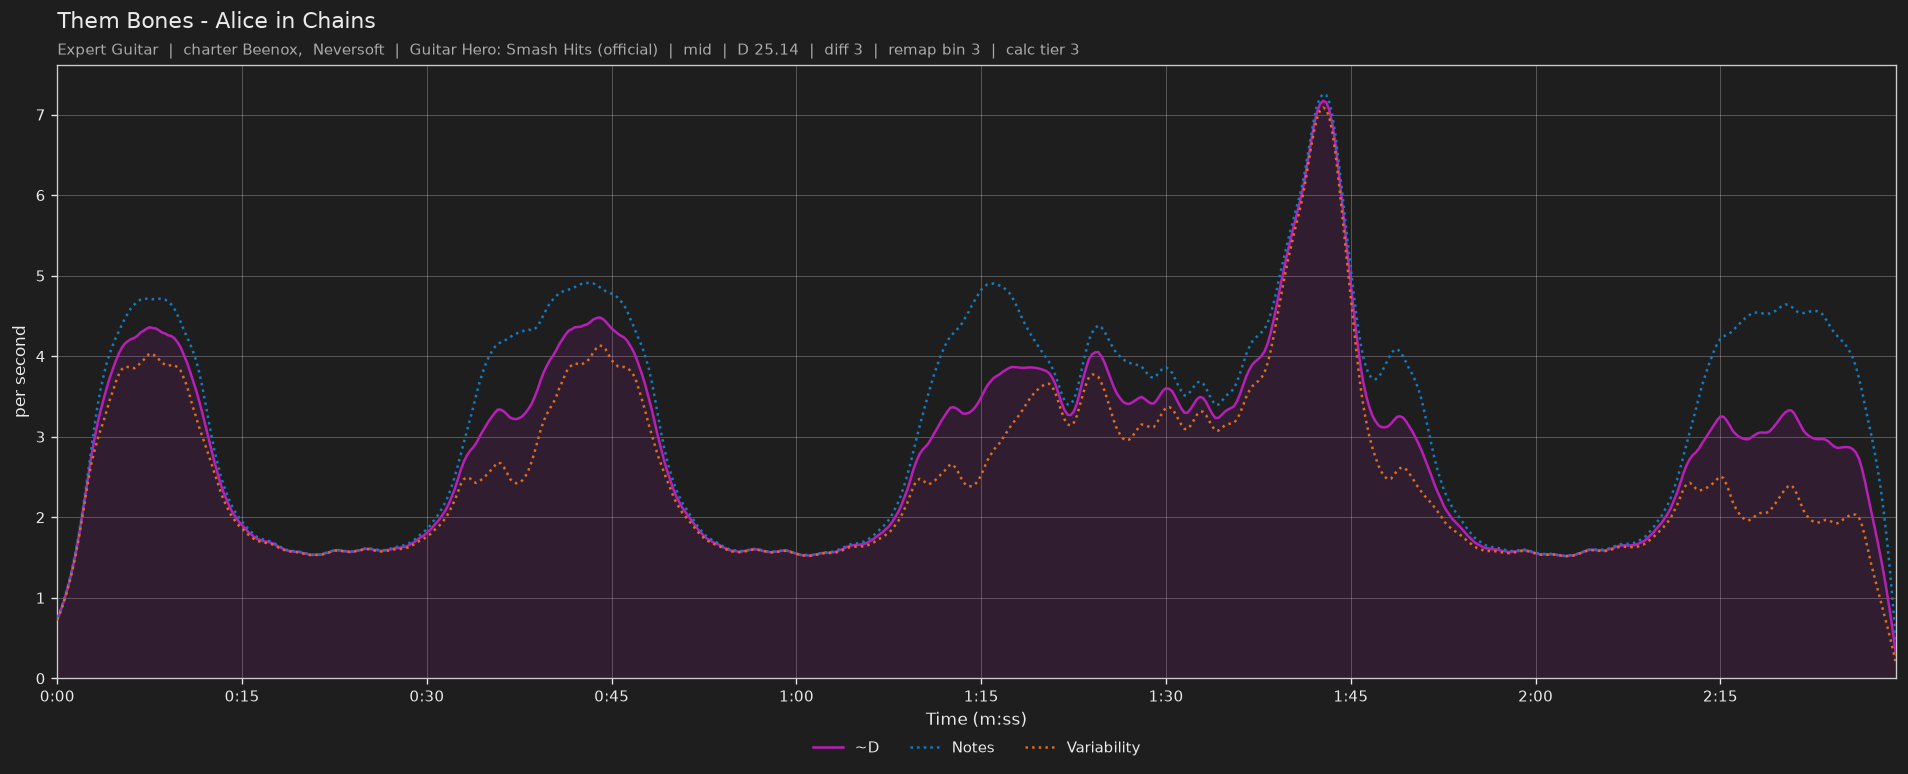
Task: Click 'D 25.14' in the subtitle
Action: tap(768, 50)
